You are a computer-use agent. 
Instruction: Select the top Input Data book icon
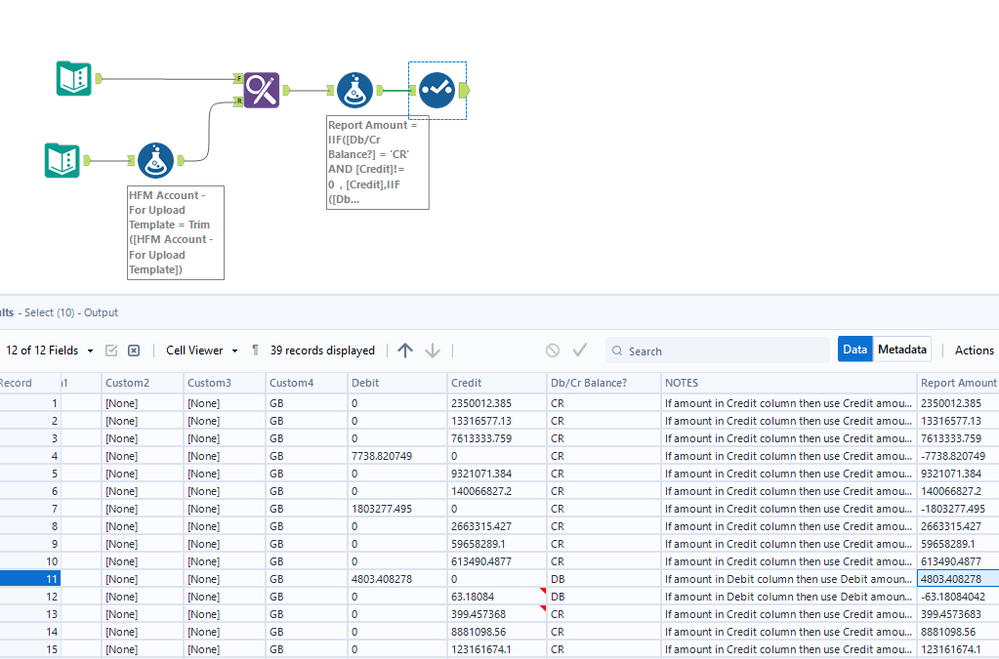tap(74, 78)
